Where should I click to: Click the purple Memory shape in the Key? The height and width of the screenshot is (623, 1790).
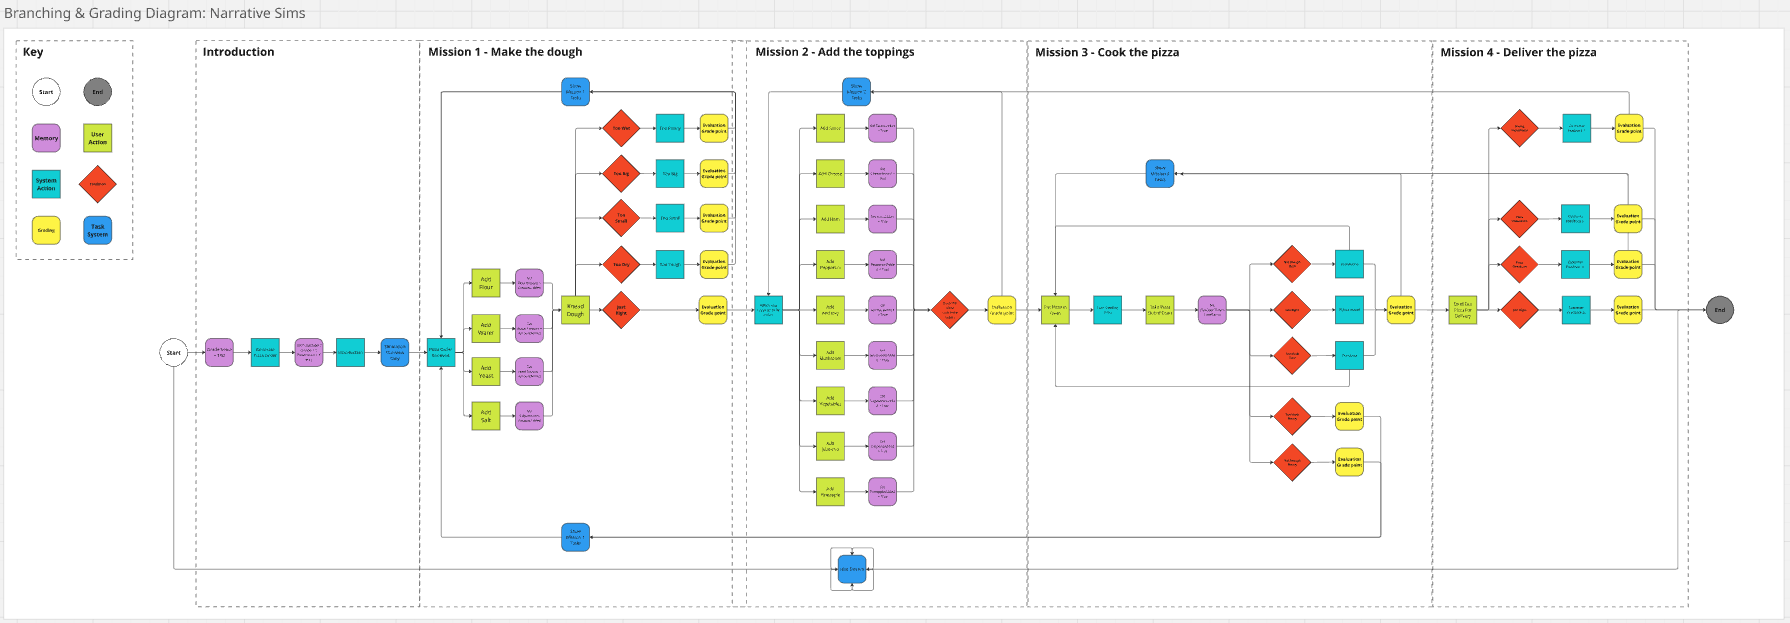[46, 138]
